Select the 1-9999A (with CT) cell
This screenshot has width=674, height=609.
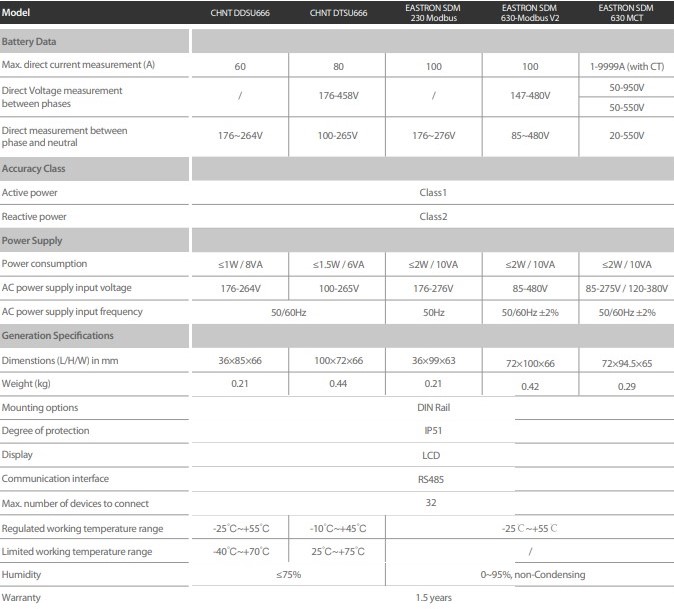tap(627, 67)
